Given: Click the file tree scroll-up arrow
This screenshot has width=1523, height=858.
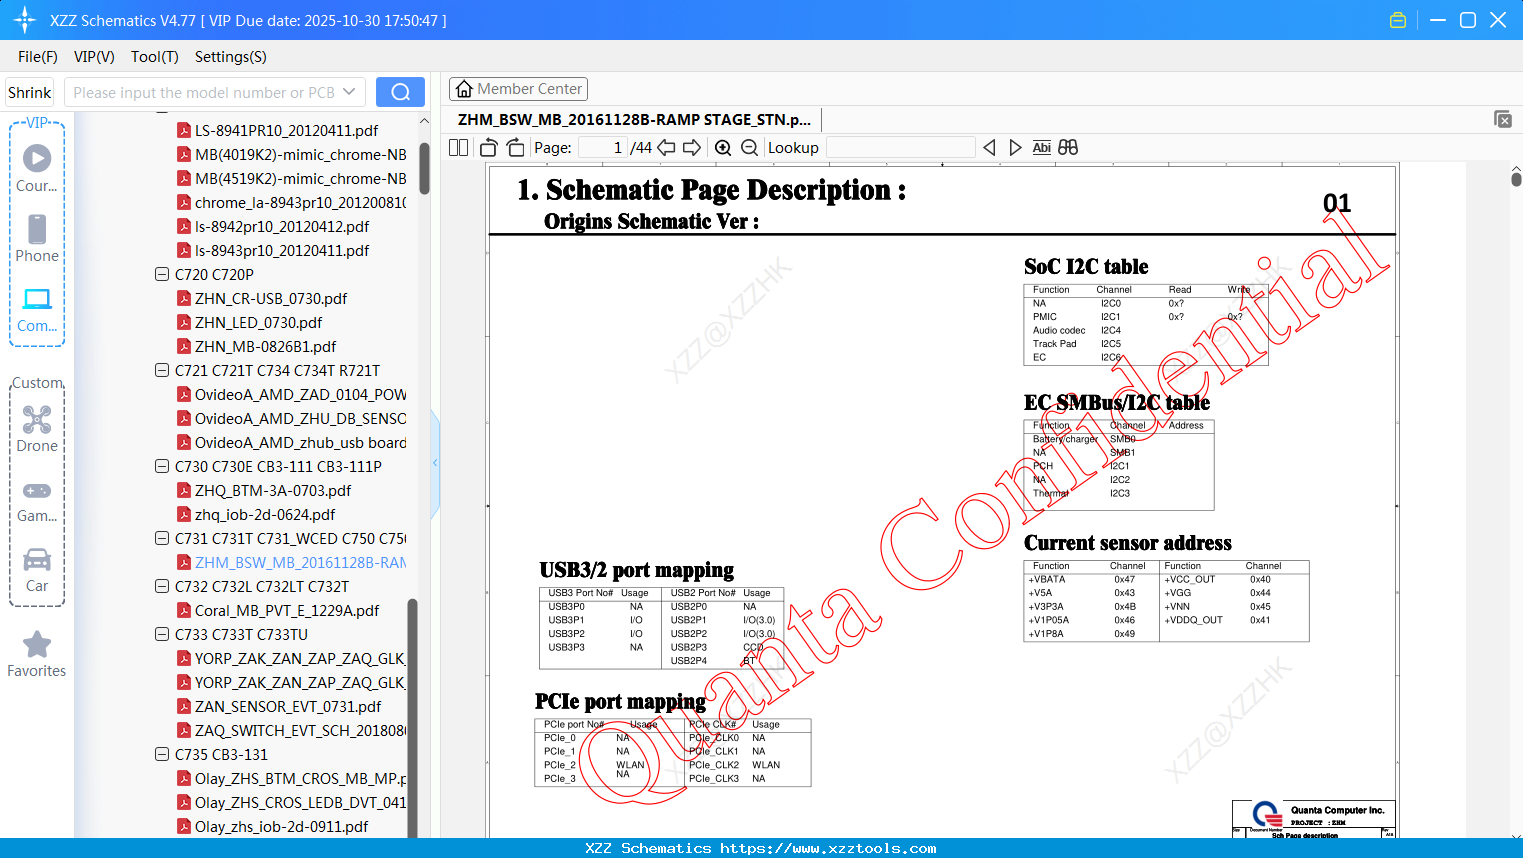Looking at the screenshot, I should click(x=424, y=121).
